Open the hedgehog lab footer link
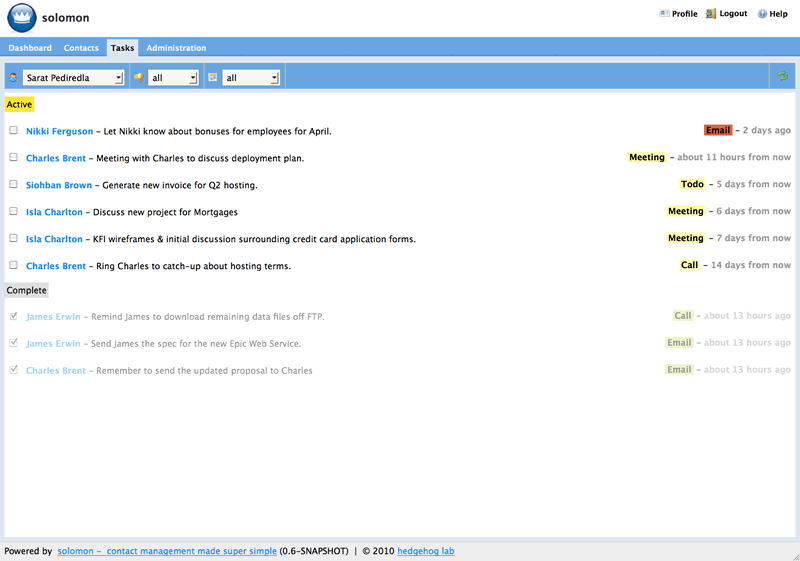Viewport: 800px width, 561px height. coord(426,551)
